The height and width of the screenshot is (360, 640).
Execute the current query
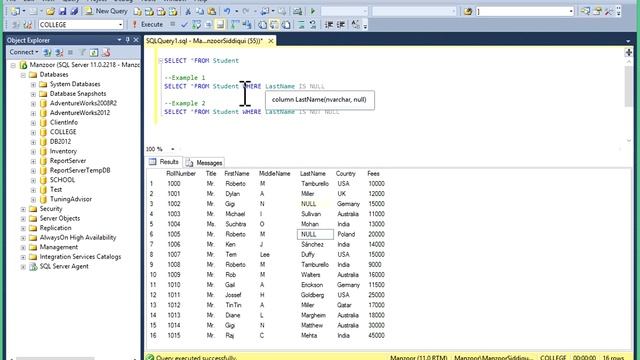tap(147, 25)
